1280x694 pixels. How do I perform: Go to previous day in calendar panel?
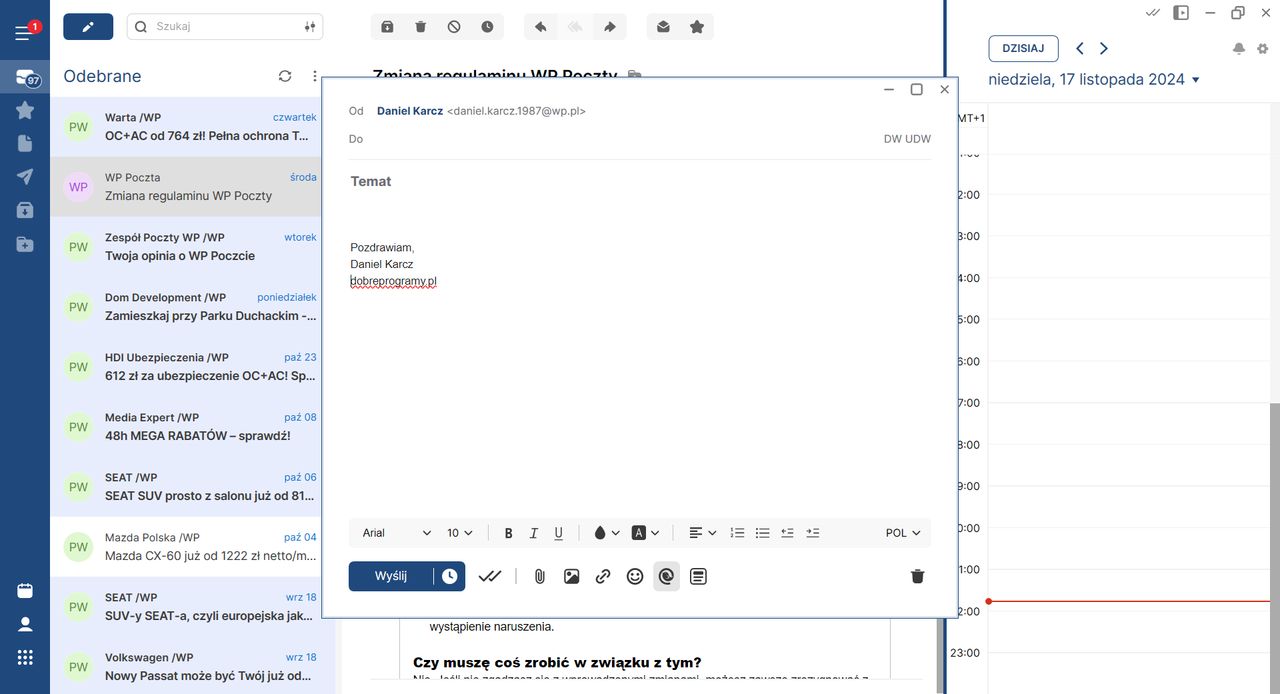pyautogui.click(x=1079, y=48)
